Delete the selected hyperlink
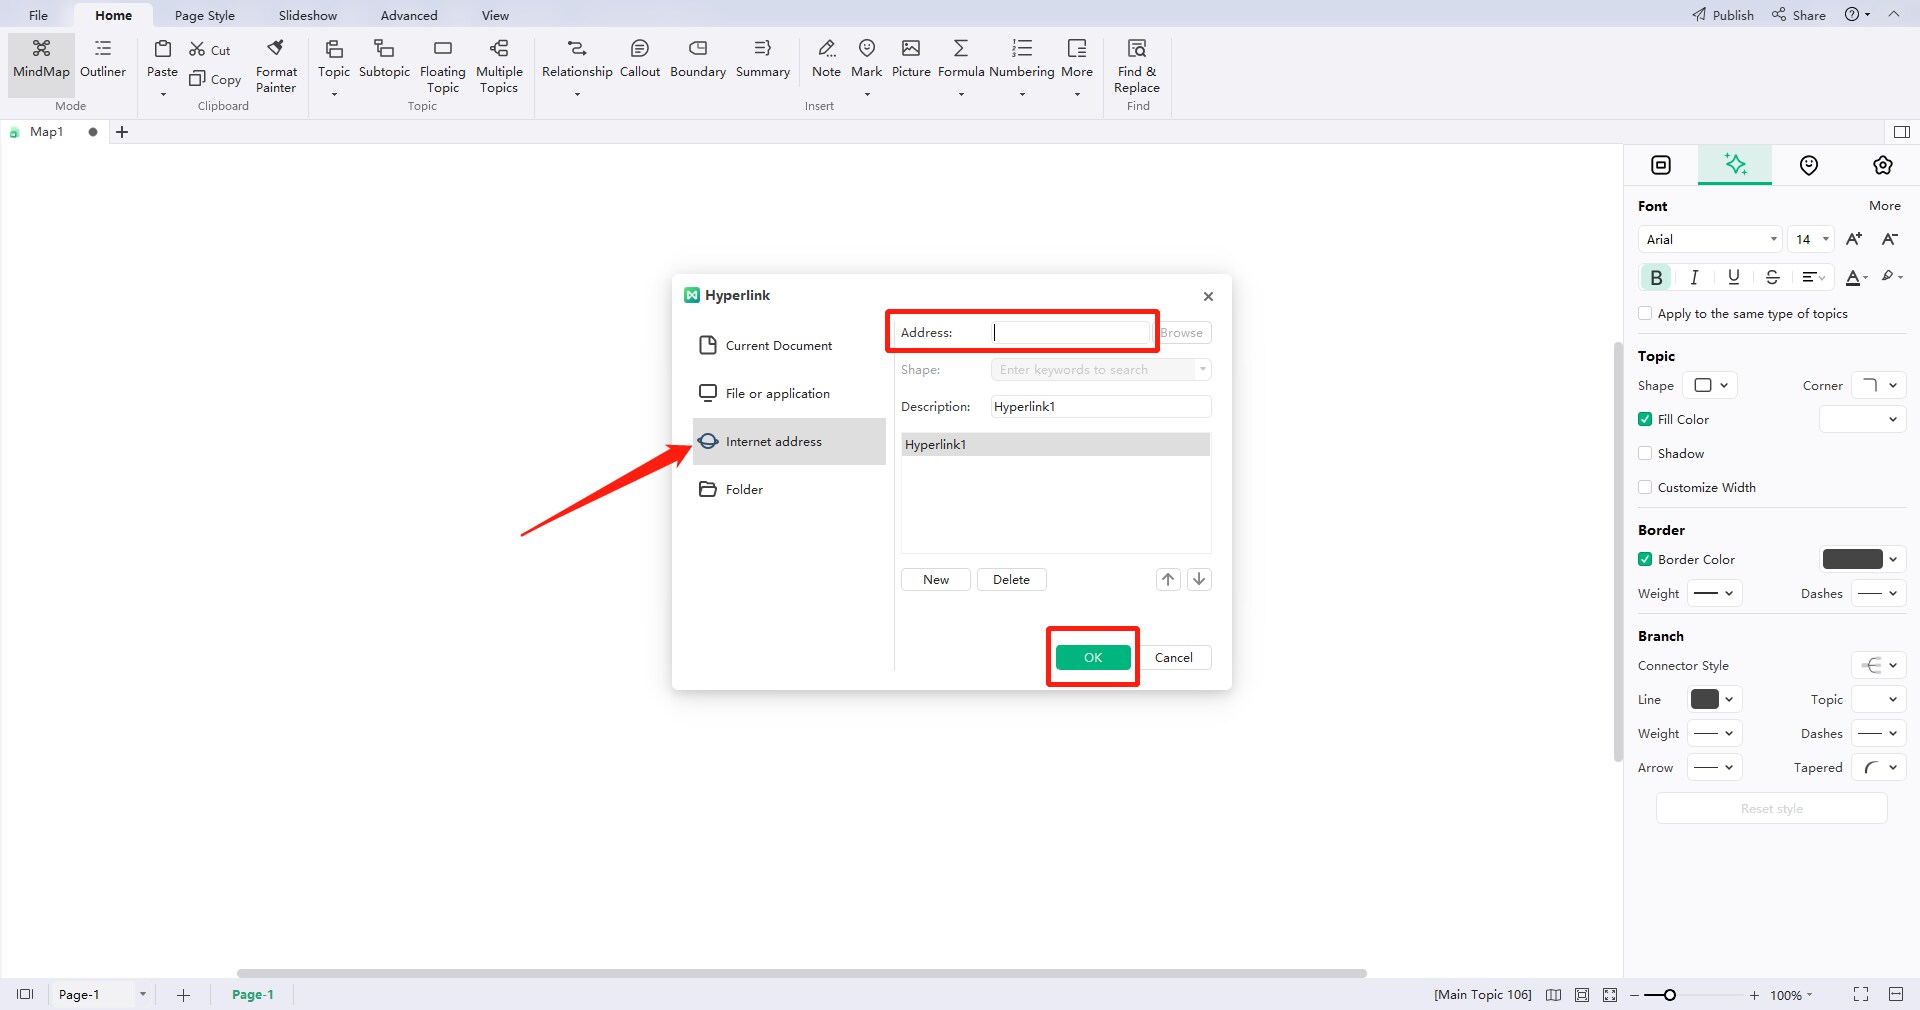Screen dimensions: 1920x1010 (1011, 579)
